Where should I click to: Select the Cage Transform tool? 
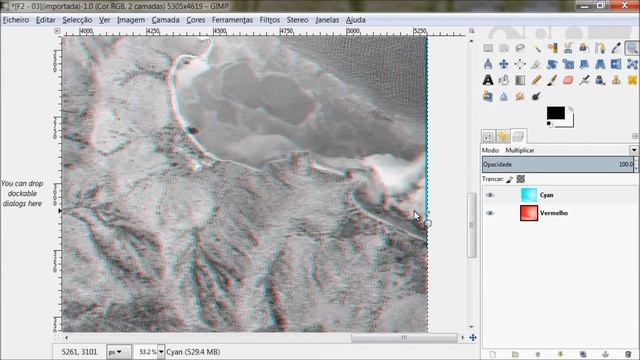click(632, 64)
